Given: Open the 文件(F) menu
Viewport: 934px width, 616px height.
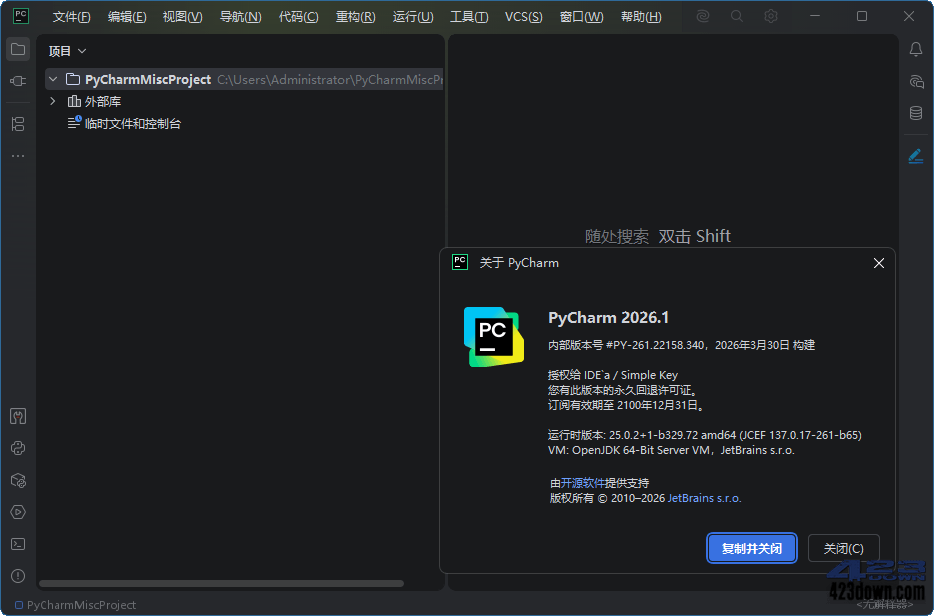Looking at the screenshot, I should tap(70, 16).
